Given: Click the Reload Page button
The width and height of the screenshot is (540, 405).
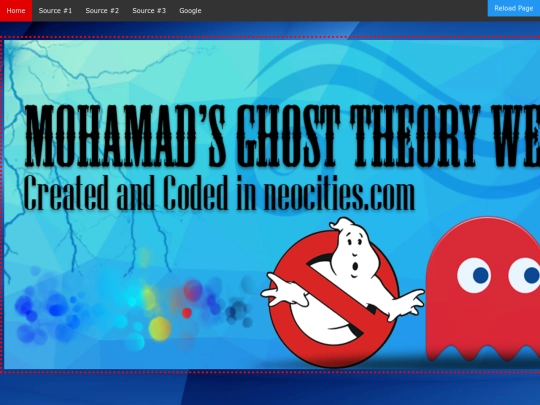Looking at the screenshot, I should pos(514,8).
